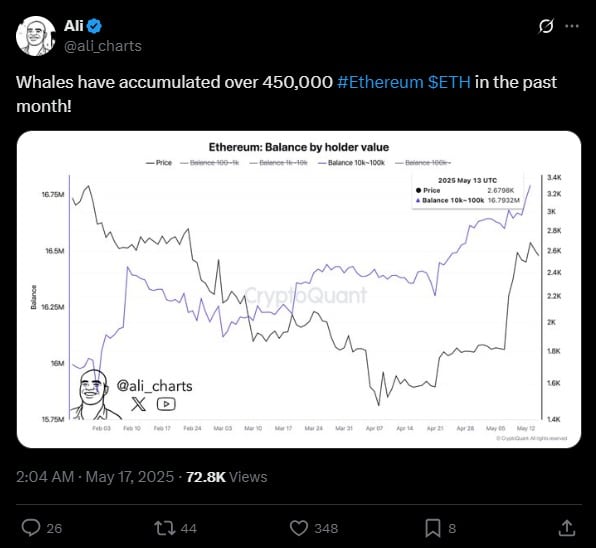596x548 pixels.
Task: Toggle the Balance 100-1k legend series
Action: coord(209,163)
